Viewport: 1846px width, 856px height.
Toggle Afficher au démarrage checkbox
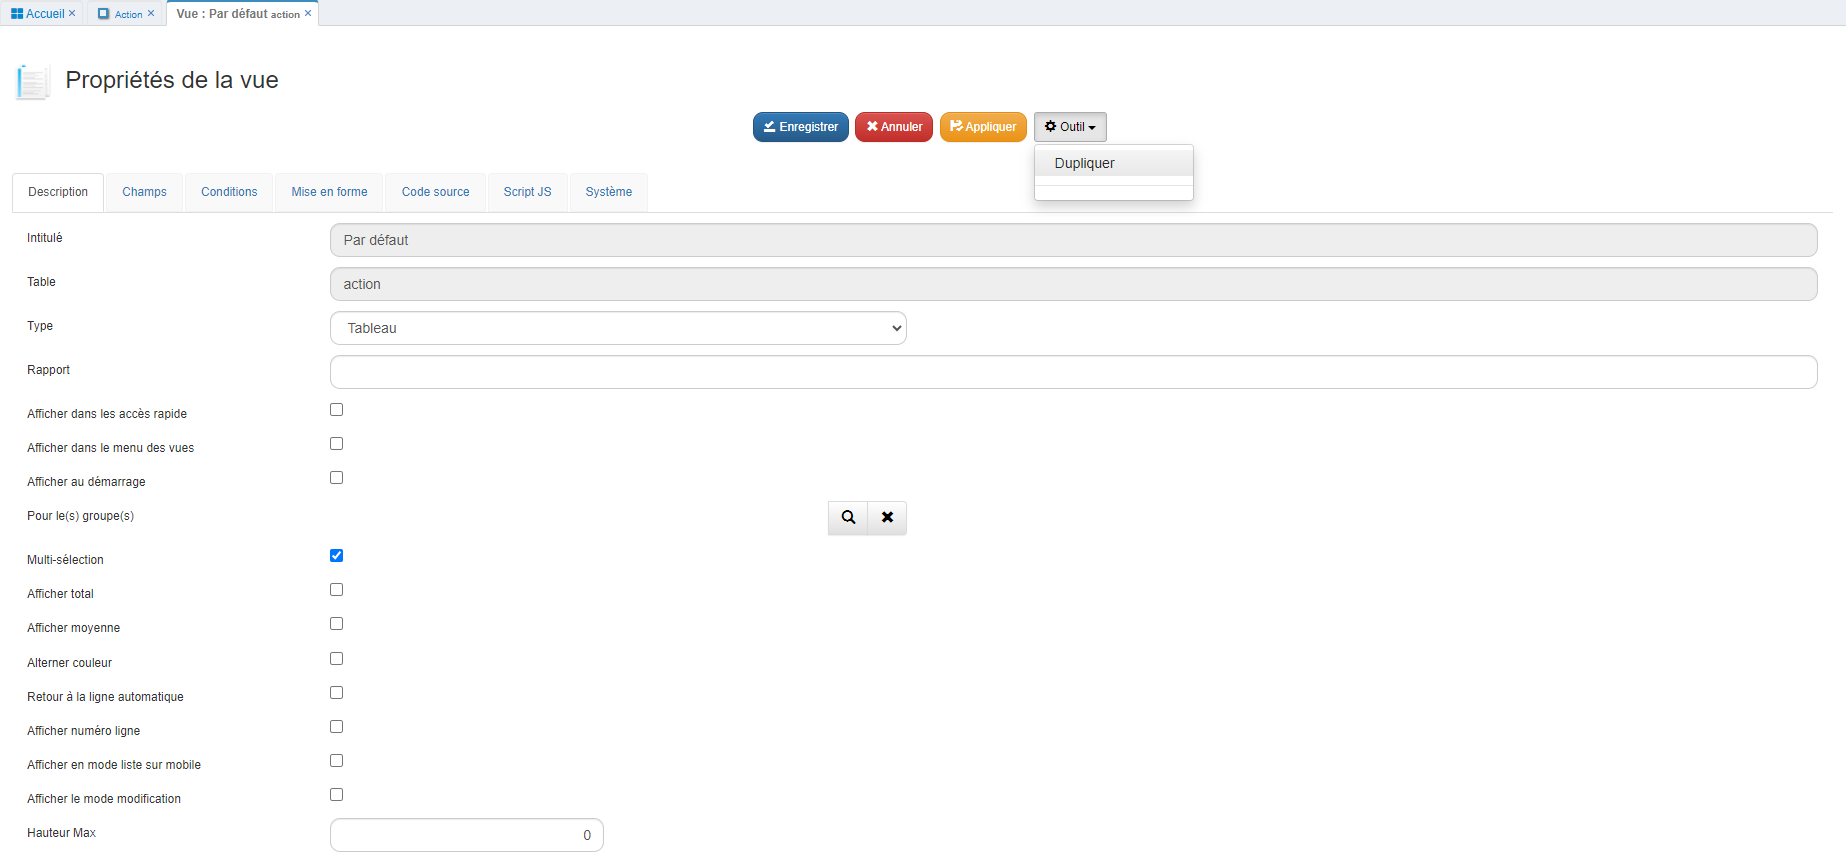click(x=336, y=478)
